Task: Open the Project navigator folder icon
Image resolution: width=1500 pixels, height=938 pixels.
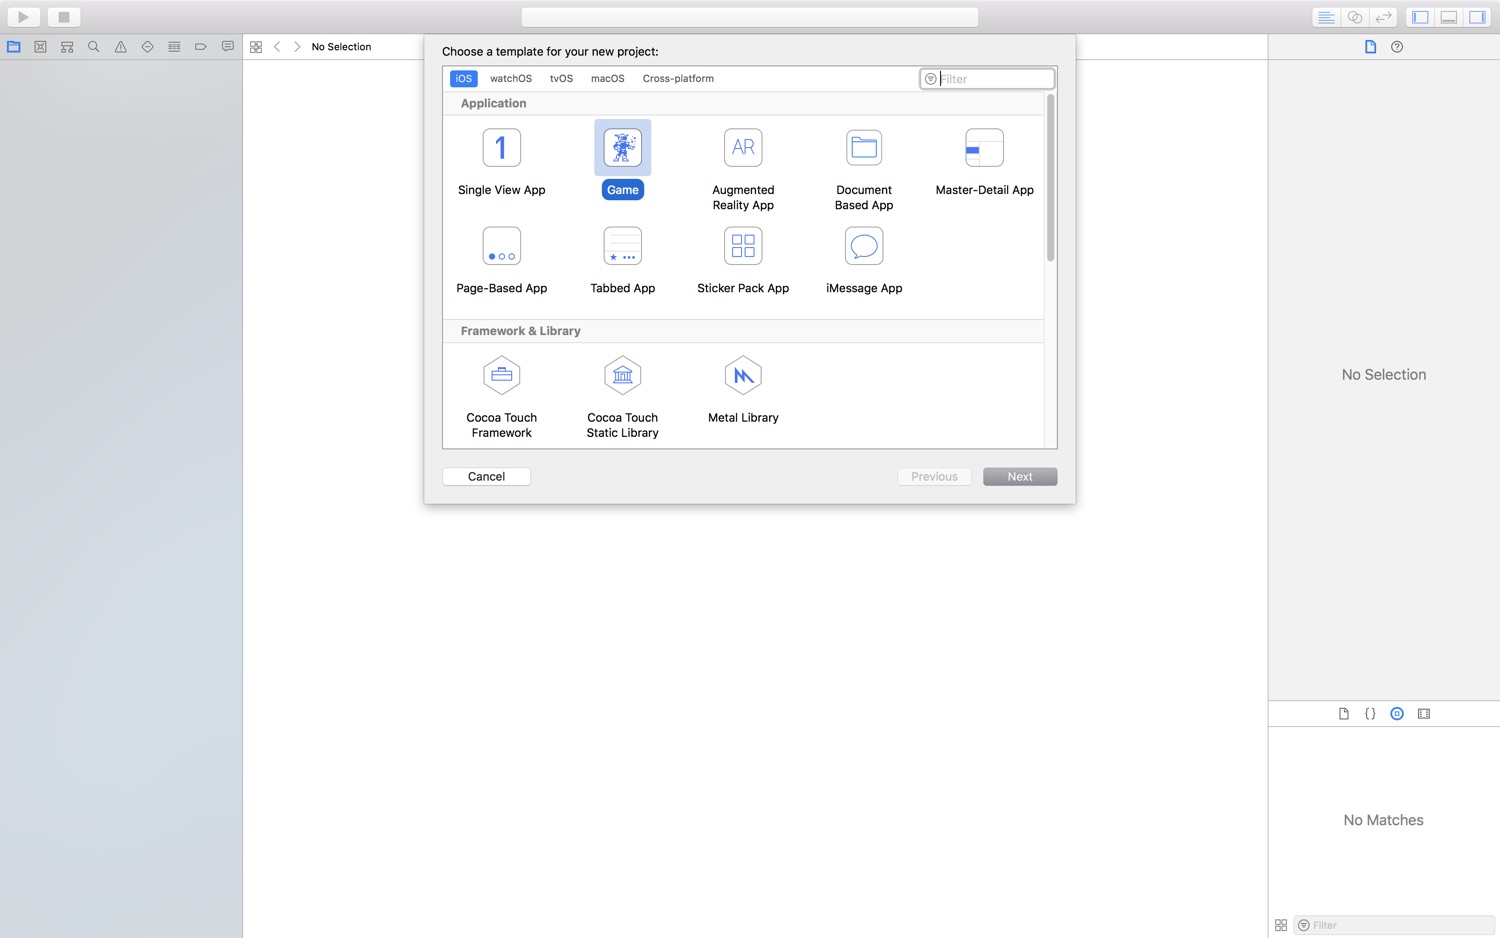Action: 14,47
